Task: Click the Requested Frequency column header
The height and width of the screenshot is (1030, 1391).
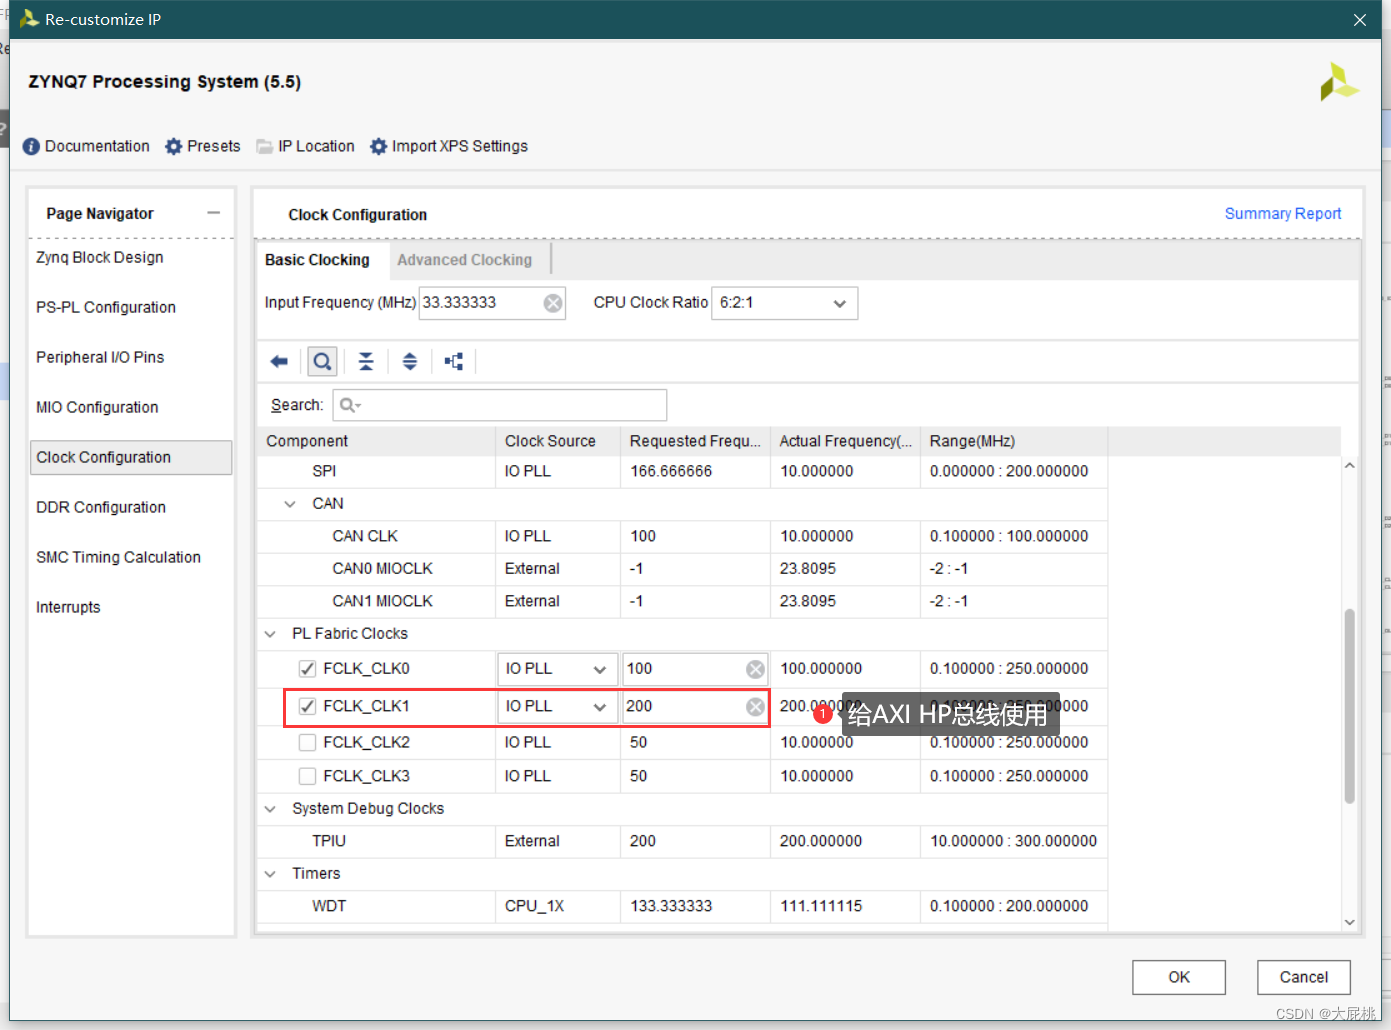Action: [695, 441]
